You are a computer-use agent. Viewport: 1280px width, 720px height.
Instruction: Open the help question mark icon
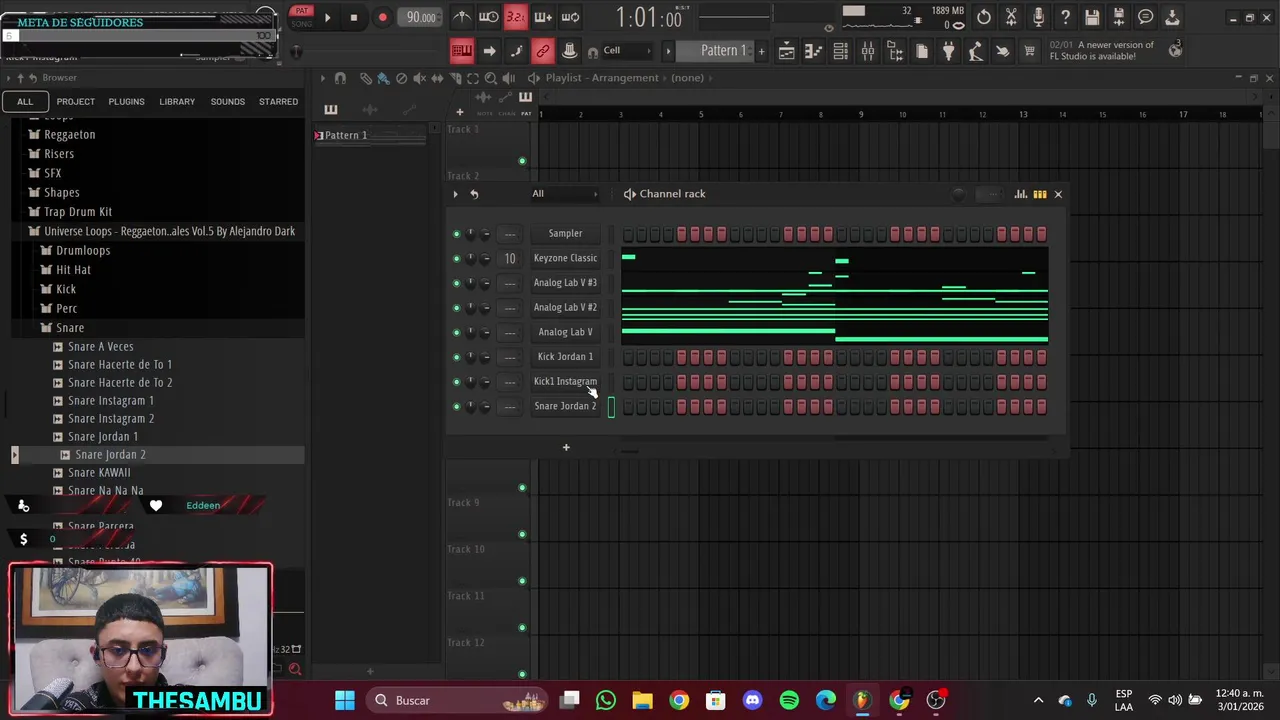[x=1065, y=17]
